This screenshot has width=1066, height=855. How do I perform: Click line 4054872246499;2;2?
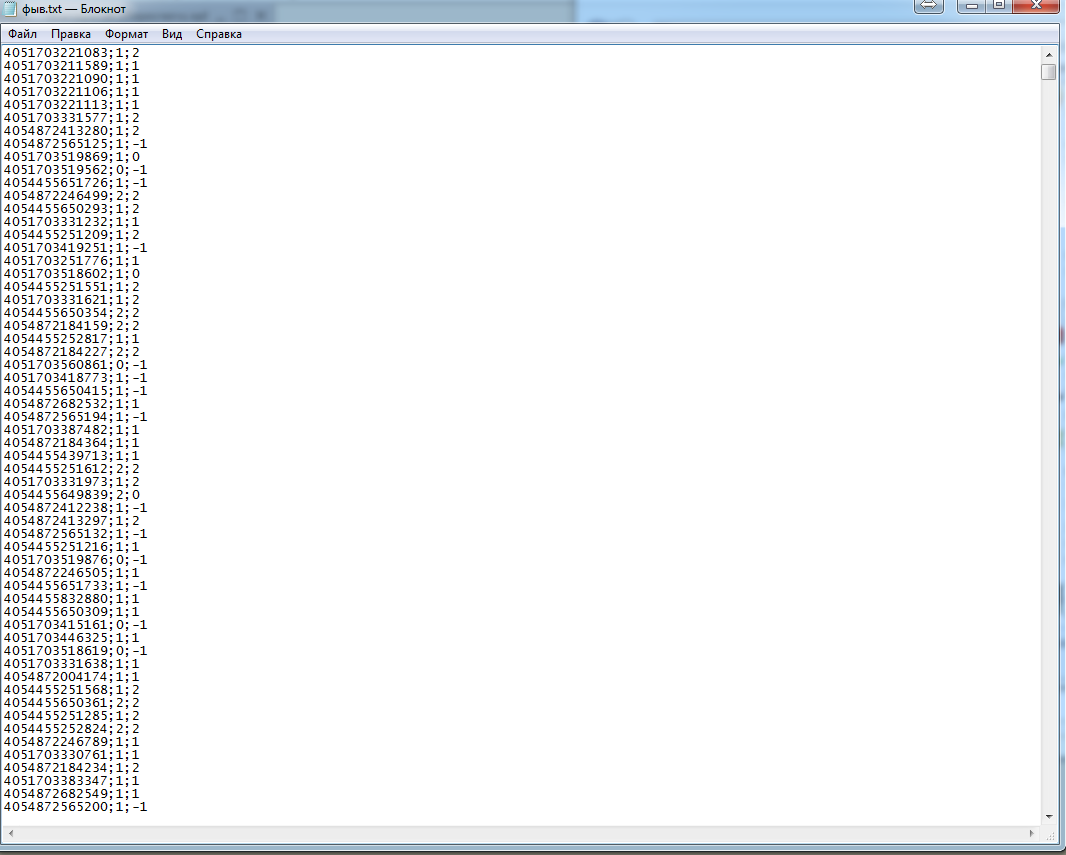point(71,196)
